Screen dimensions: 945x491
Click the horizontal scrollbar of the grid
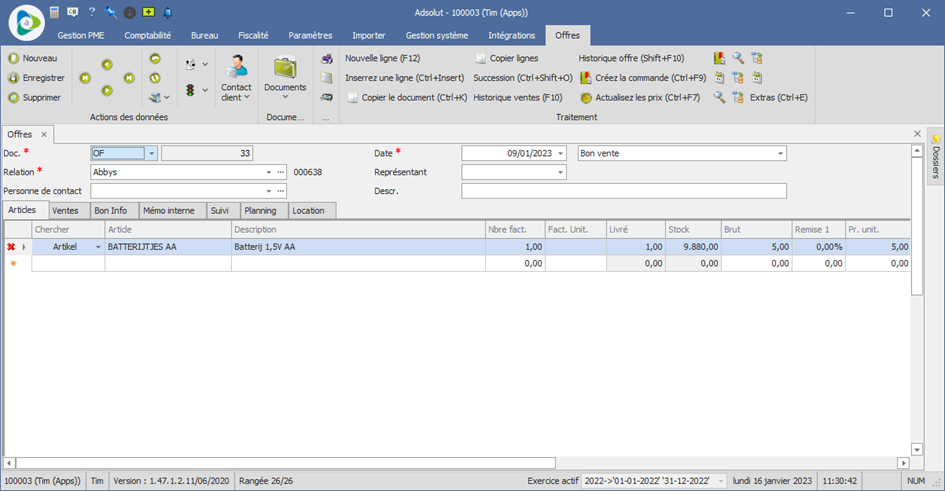286,463
